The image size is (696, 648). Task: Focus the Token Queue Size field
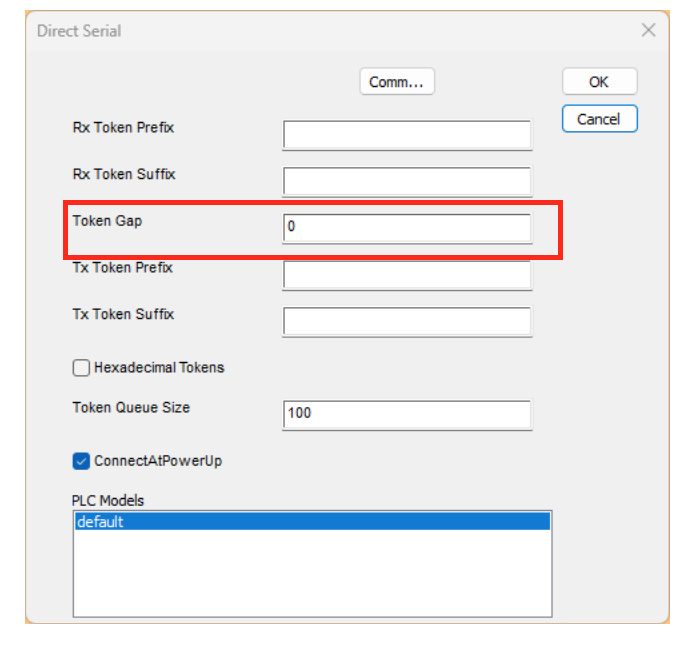[407, 413]
